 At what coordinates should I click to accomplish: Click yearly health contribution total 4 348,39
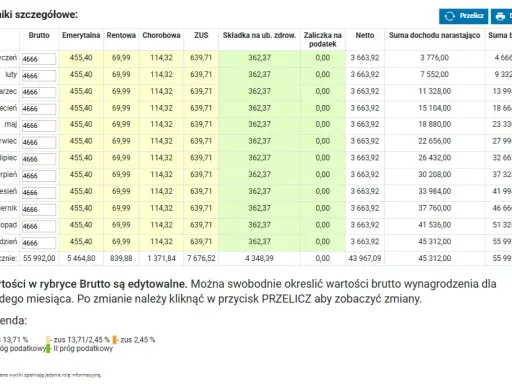pos(259,258)
